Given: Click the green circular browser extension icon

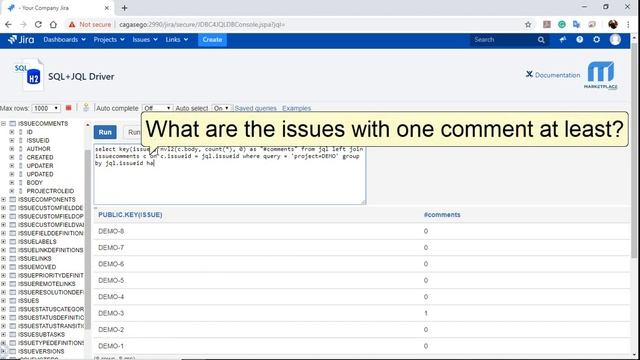Looking at the screenshot, I should (x=562, y=24).
